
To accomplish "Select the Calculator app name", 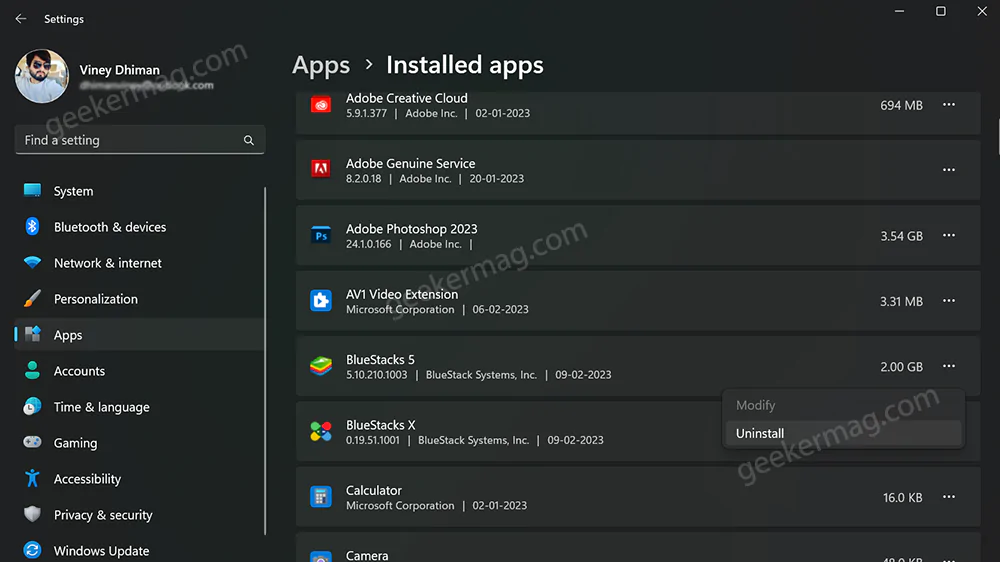I will 374,491.
